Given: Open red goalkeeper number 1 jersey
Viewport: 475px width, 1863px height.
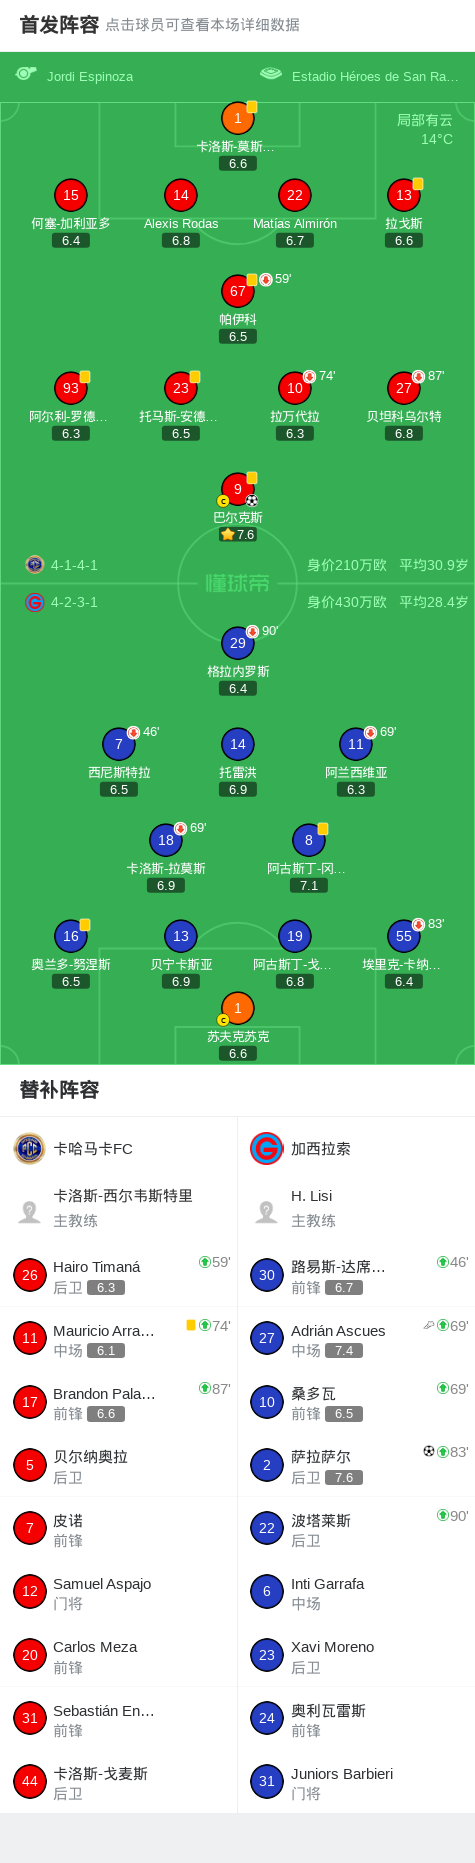Looking at the screenshot, I should point(238,118).
